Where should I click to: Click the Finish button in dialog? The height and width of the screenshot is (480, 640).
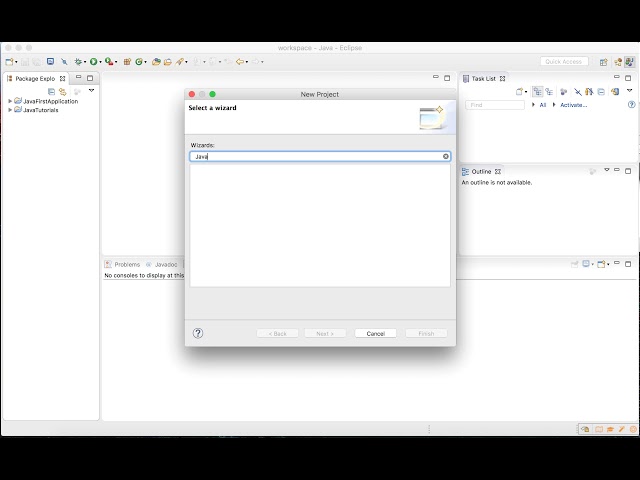426,333
